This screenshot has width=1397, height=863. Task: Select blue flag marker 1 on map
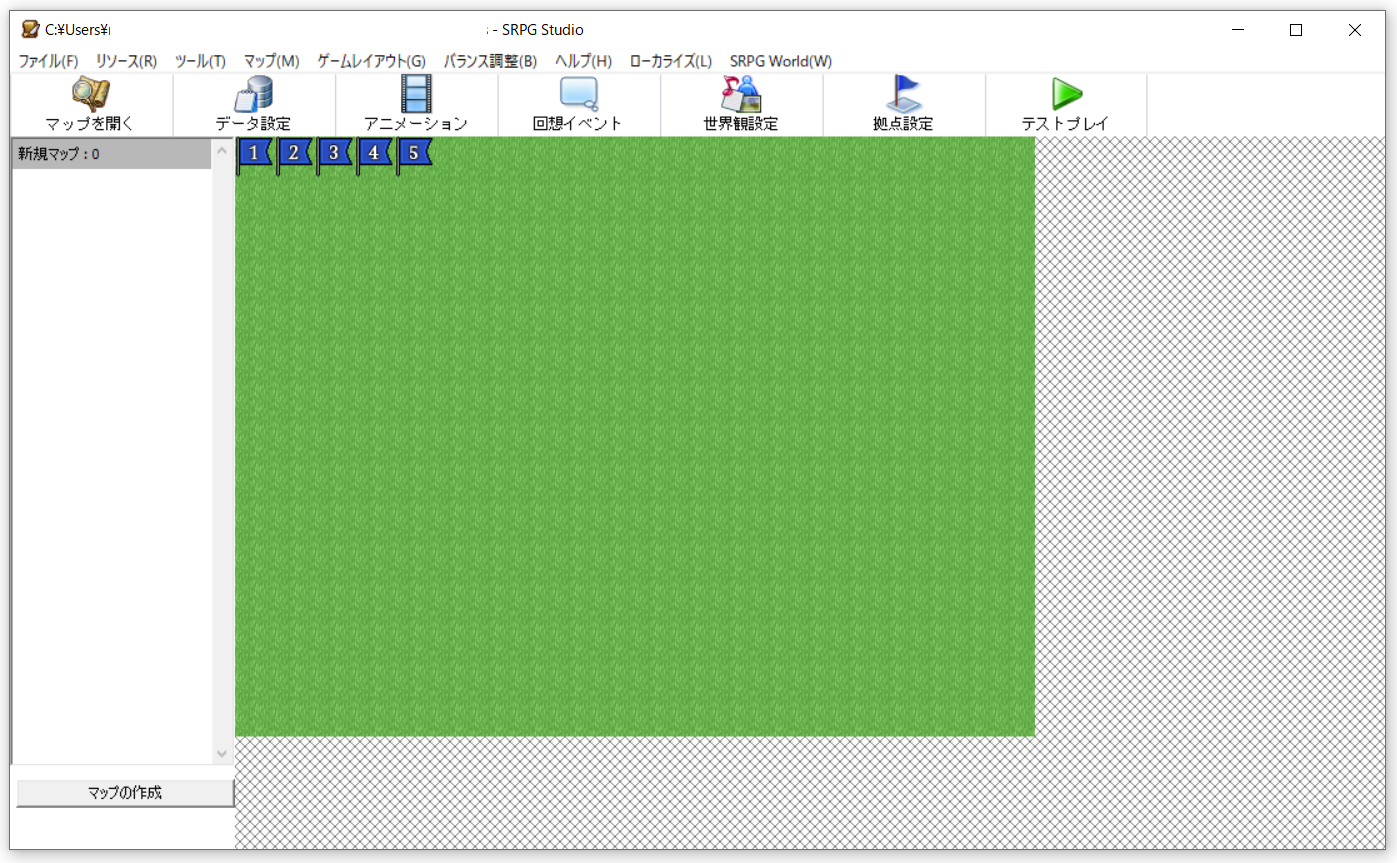(x=255, y=153)
